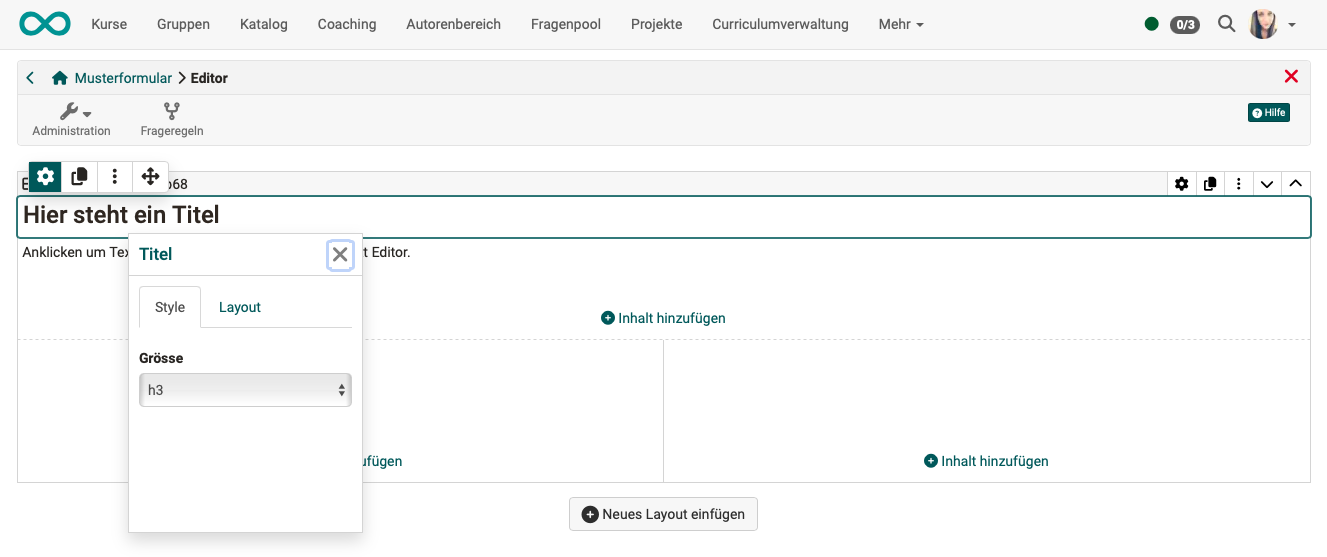Image resolution: width=1327 pixels, height=557 pixels.
Task: Switch to the Layout tab
Action: point(240,307)
